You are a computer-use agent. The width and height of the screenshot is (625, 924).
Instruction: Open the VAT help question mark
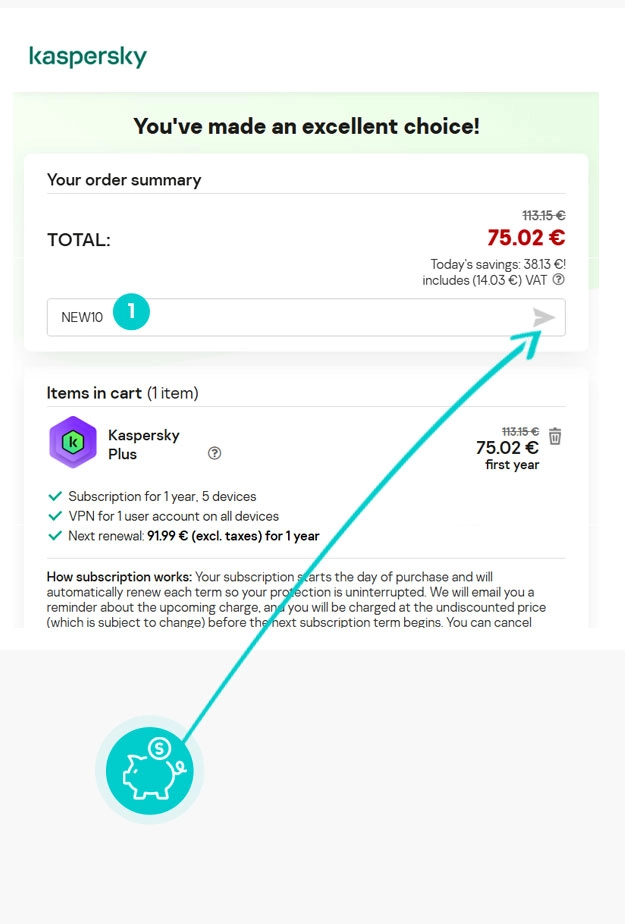pos(559,281)
